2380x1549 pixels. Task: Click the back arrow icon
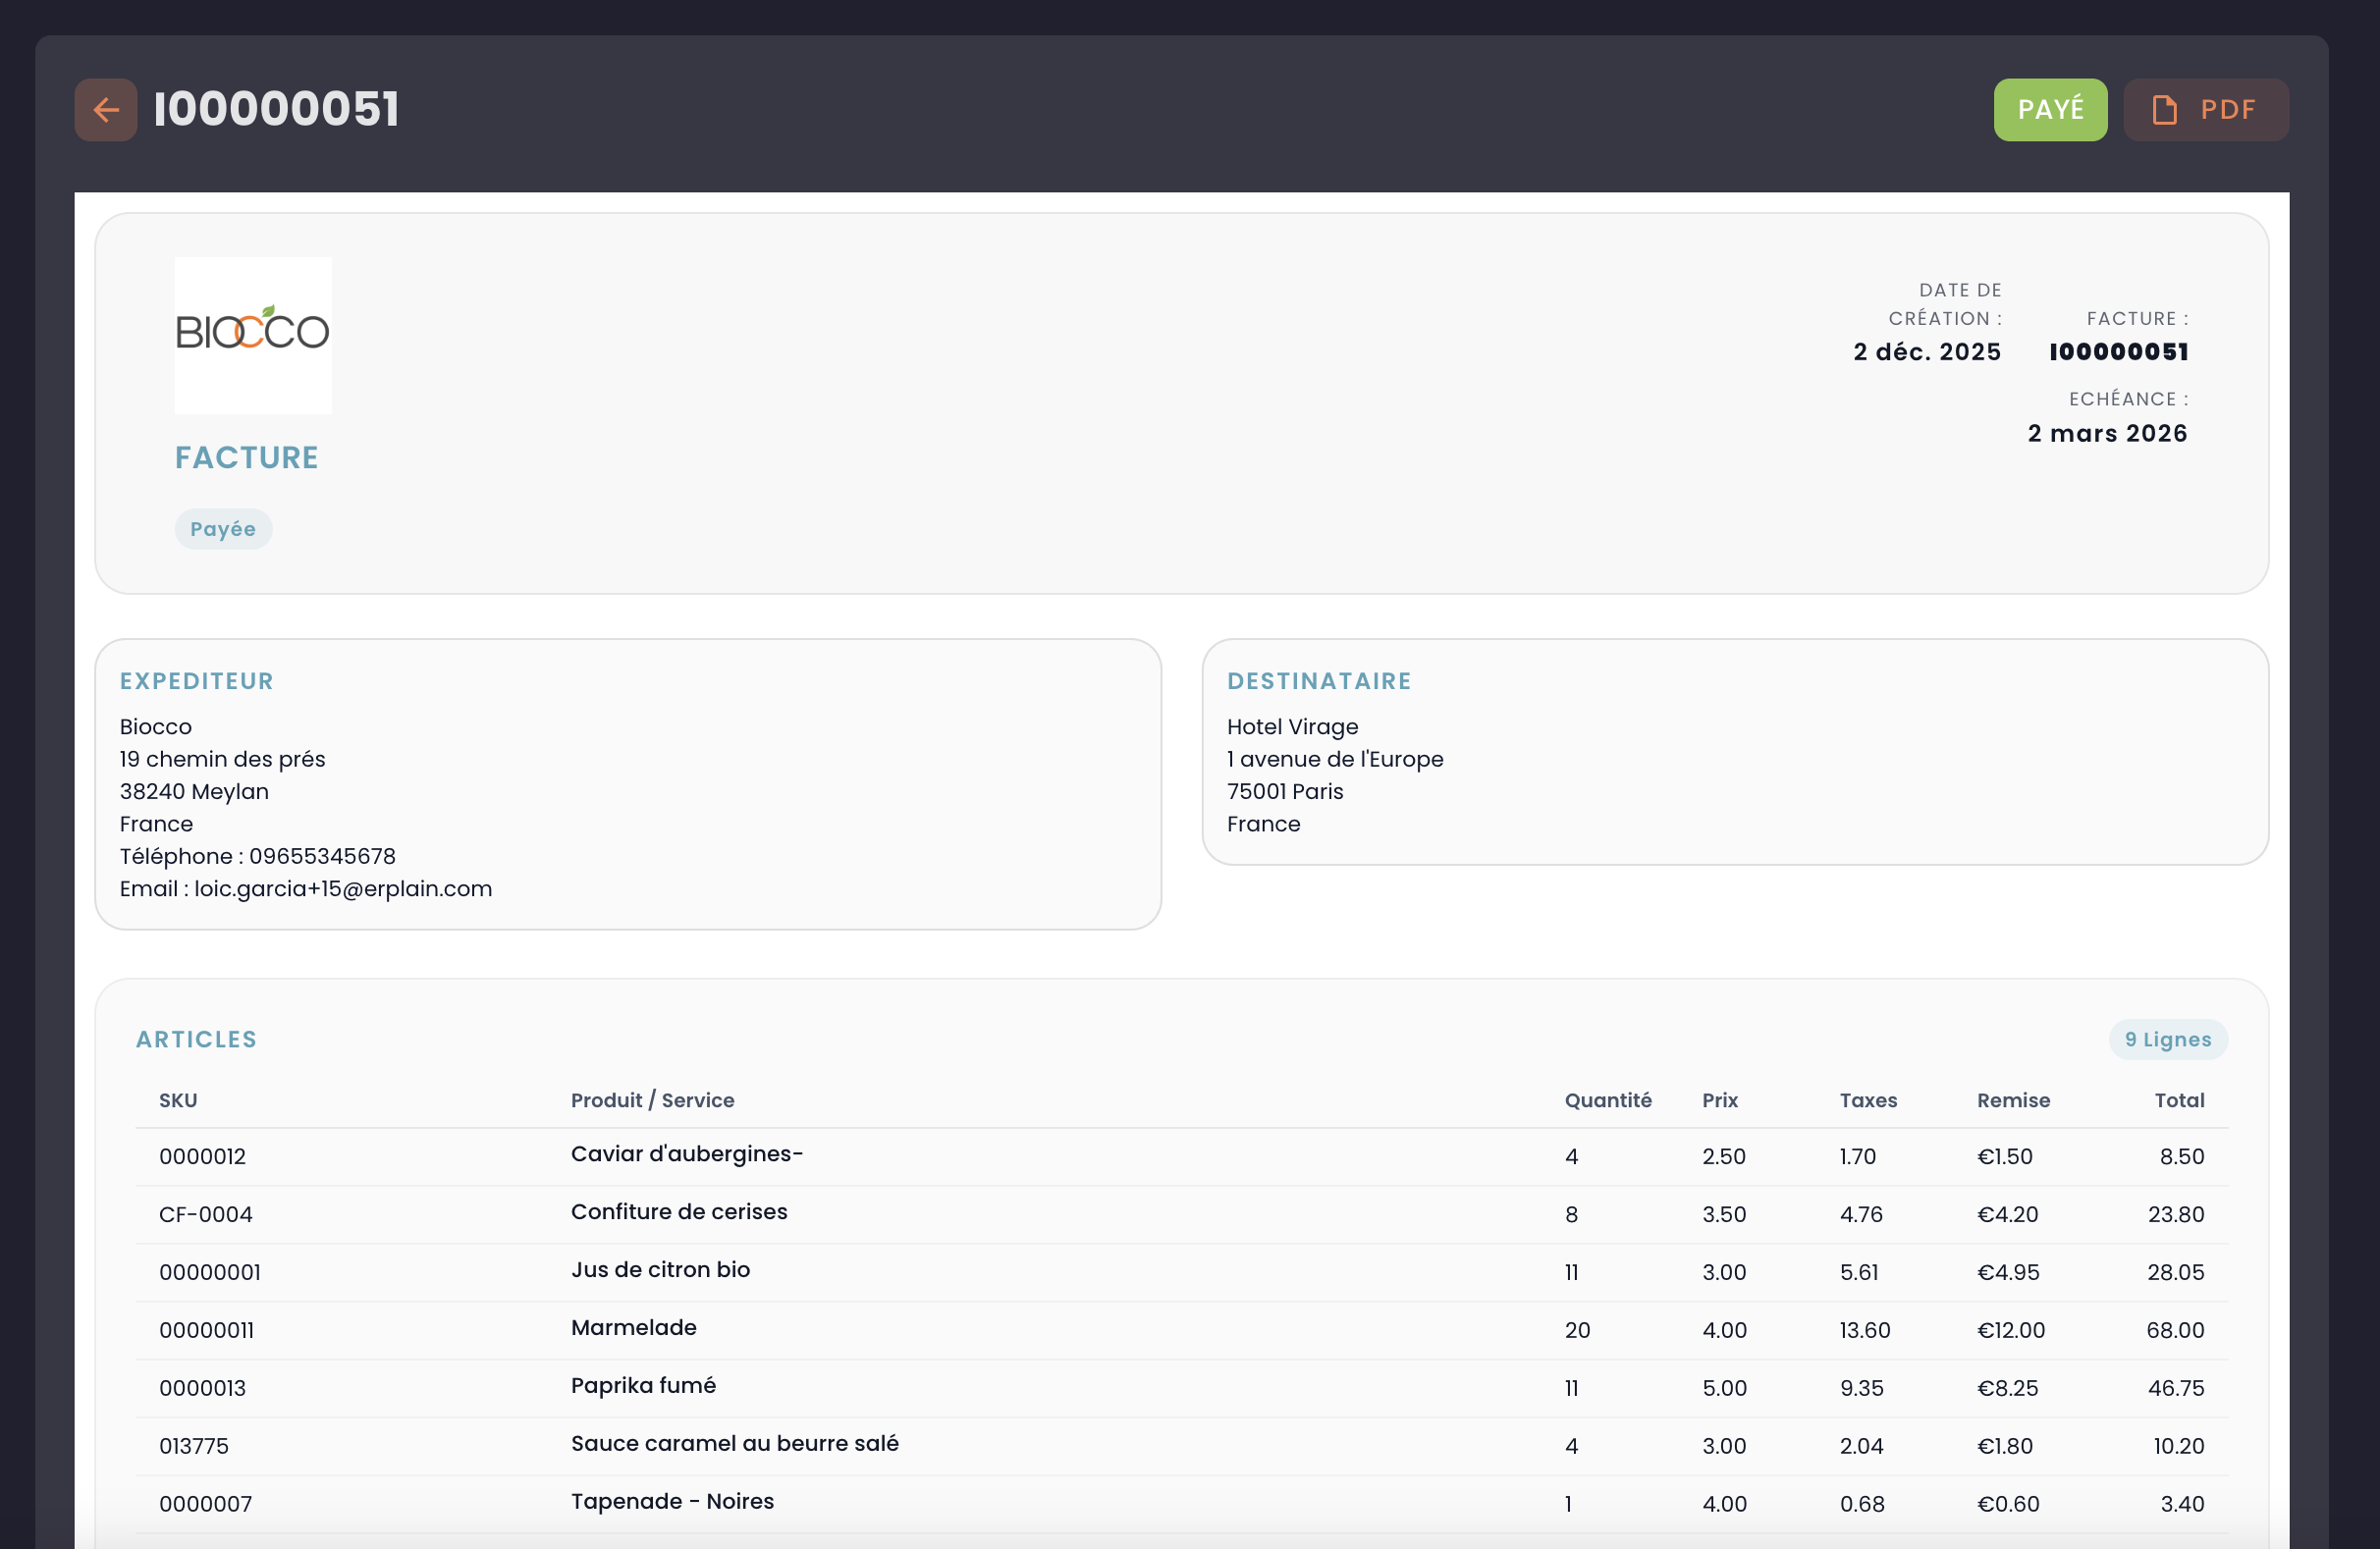[x=105, y=110]
